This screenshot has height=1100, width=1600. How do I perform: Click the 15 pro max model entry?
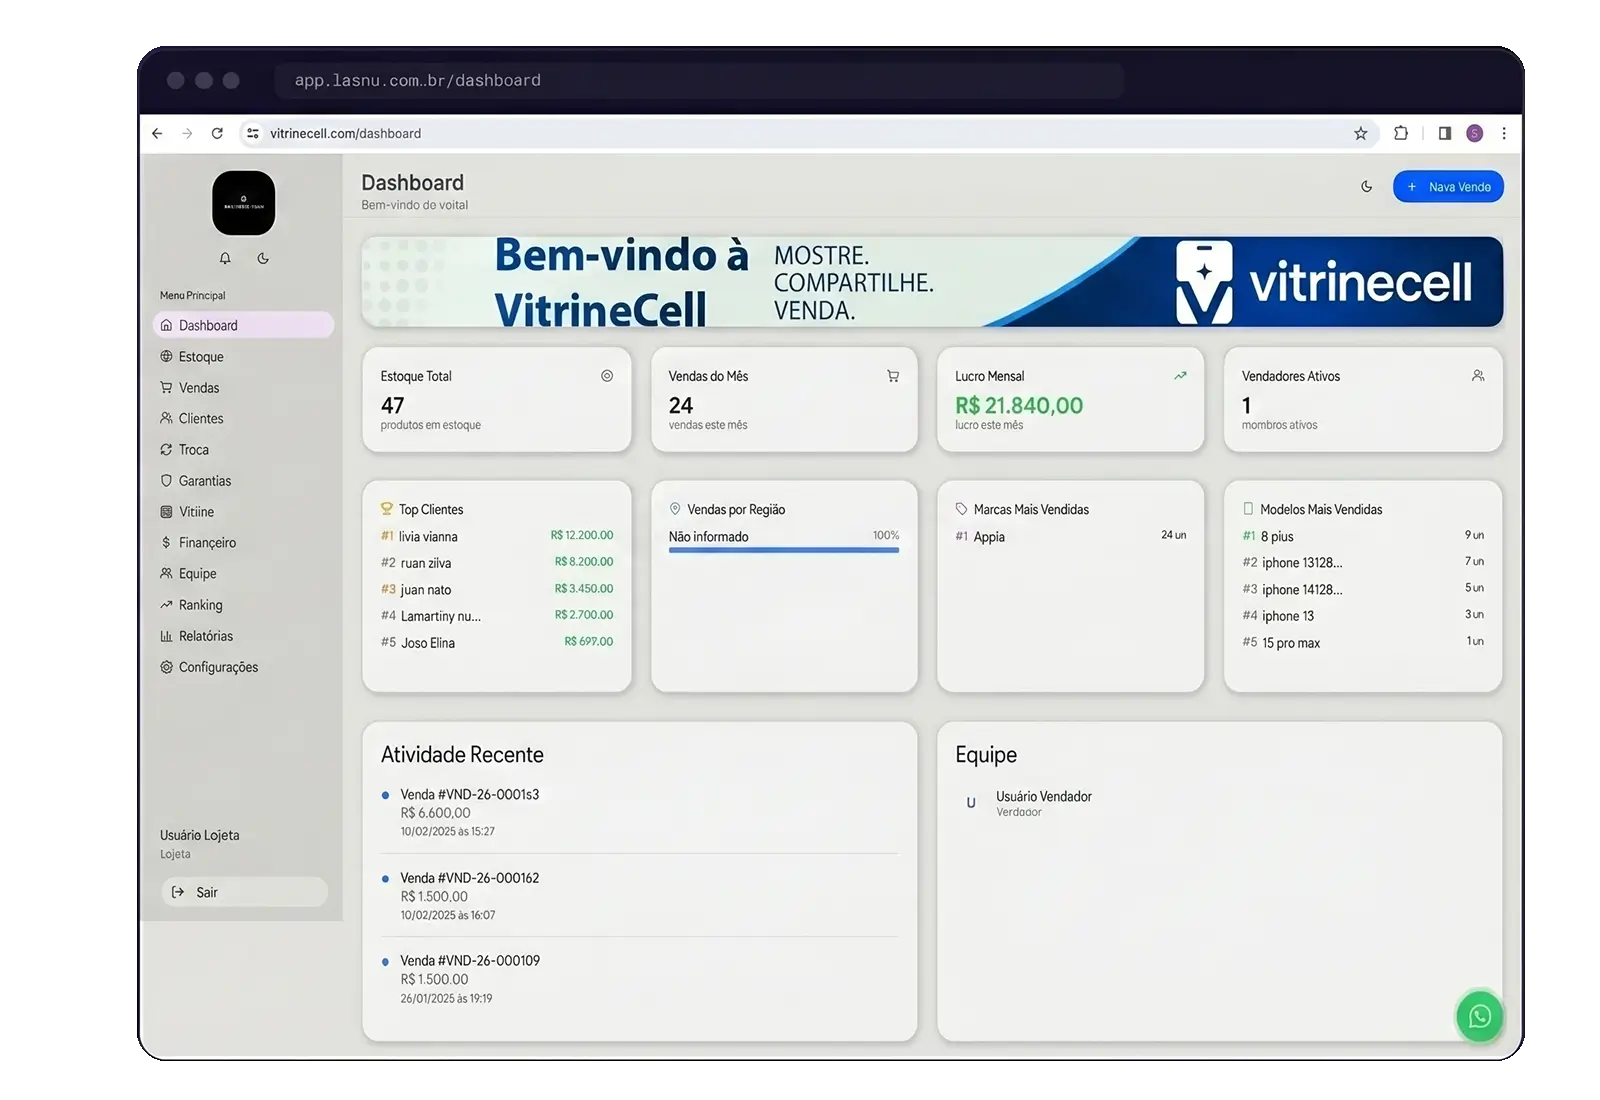point(1363,642)
